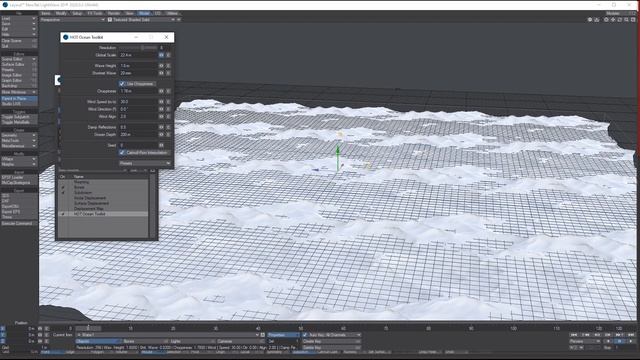The width and height of the screenshot is (640, 360).
Task: Click Toggle Subpatch in left sidebar
Action: click(x=19, y=117)
